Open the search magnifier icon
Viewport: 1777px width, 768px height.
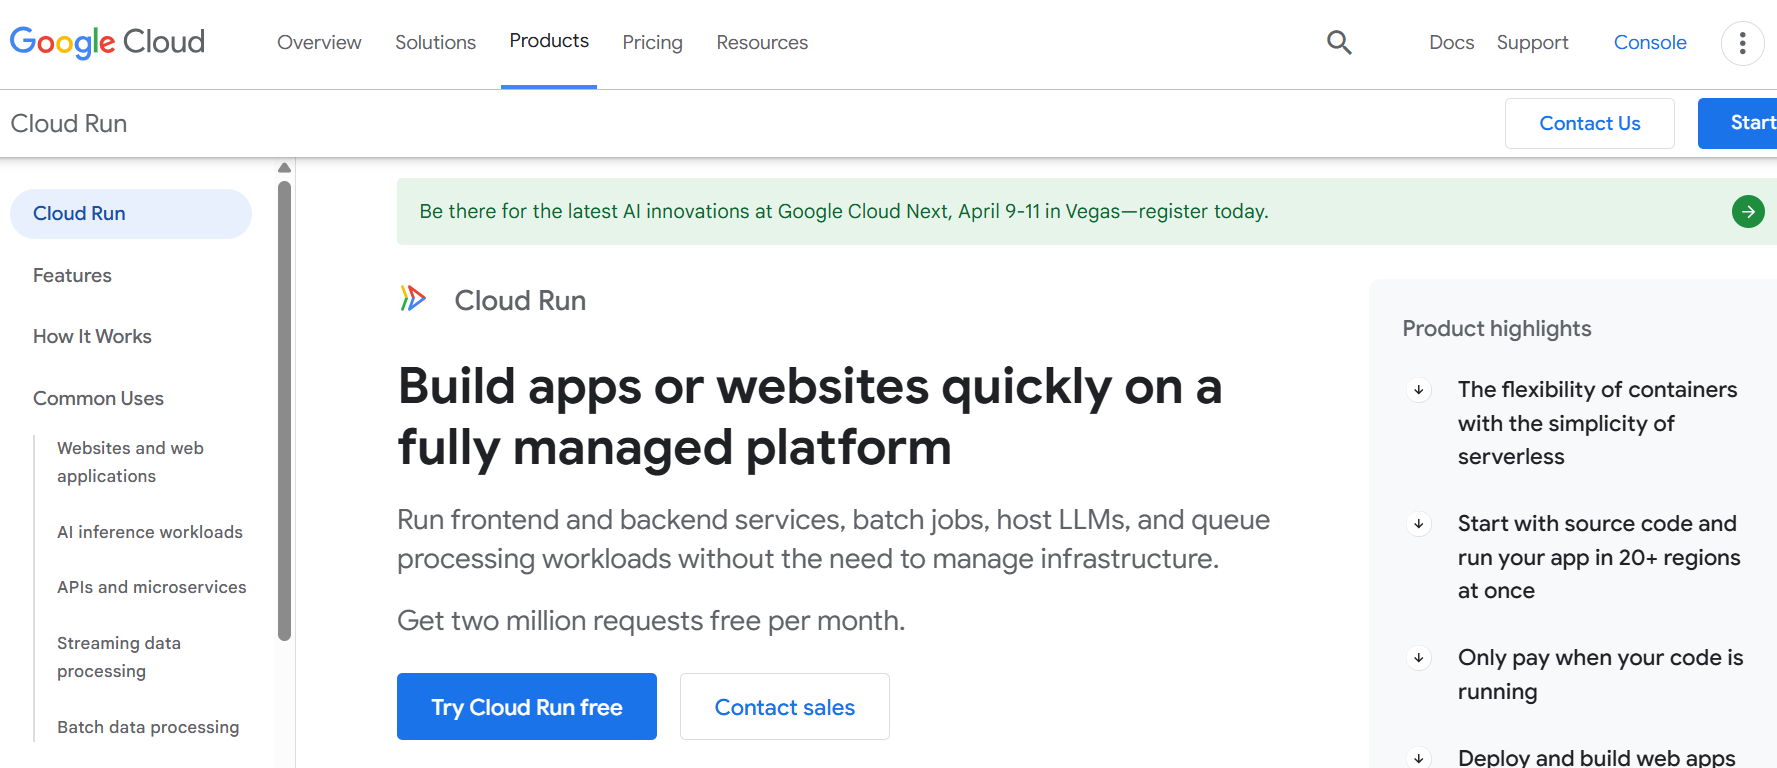1339,42
